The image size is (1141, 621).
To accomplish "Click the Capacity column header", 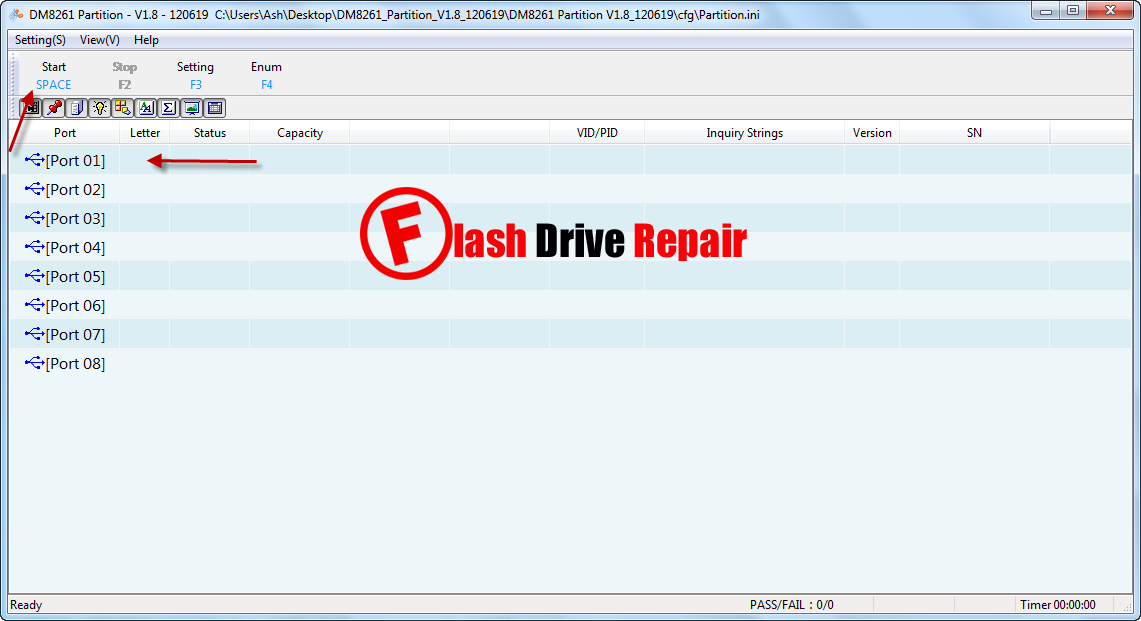I will pos(300,132).
